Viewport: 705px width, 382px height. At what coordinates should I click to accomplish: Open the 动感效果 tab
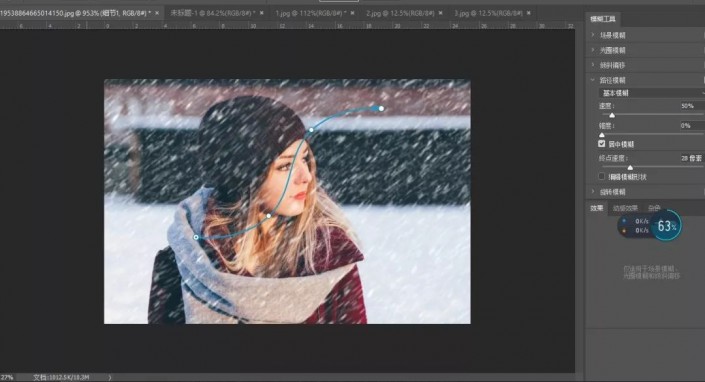click(625, 208)
